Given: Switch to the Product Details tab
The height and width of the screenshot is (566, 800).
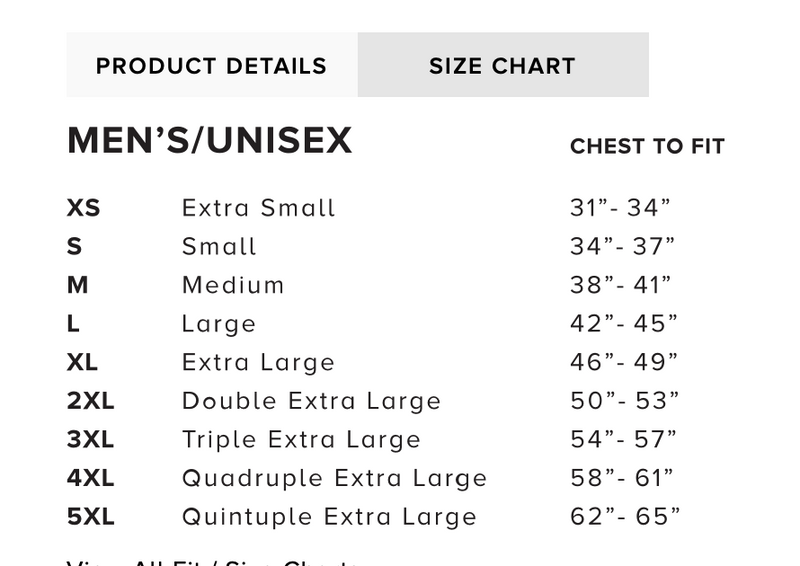Looking at the screenshot, I should click(x=211, y=66).
